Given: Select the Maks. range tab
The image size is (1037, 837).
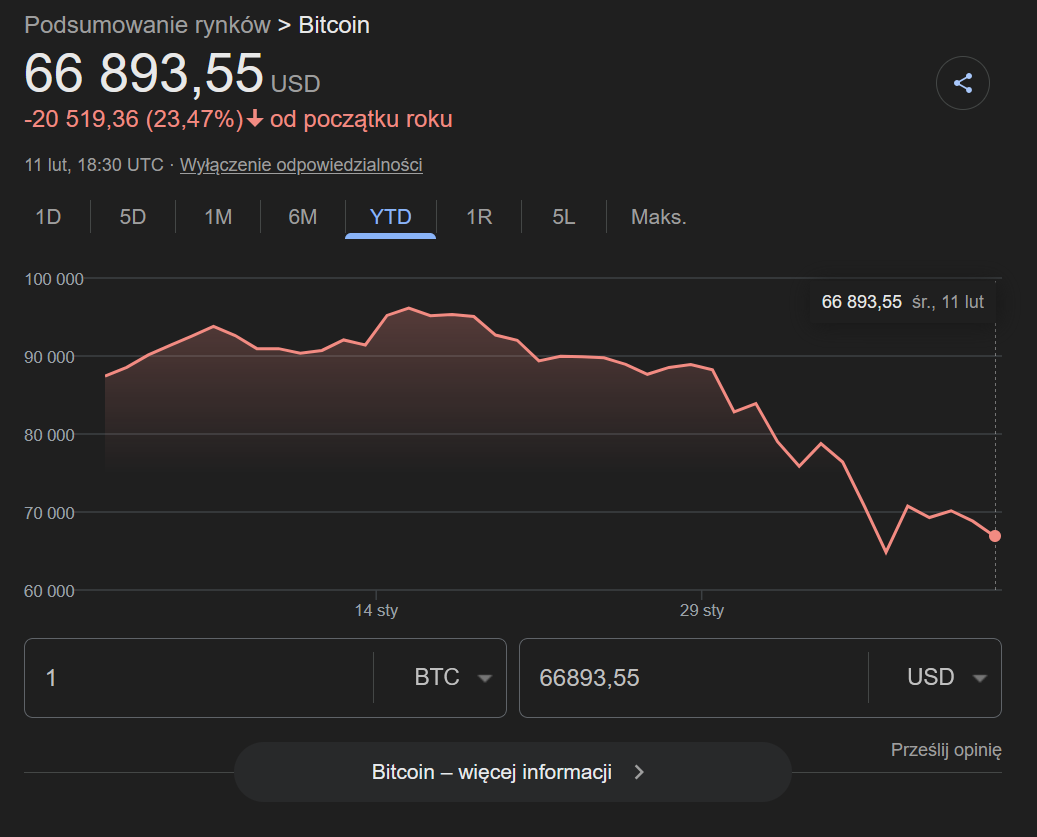Looking at the screenshot, I should (658, 216).
